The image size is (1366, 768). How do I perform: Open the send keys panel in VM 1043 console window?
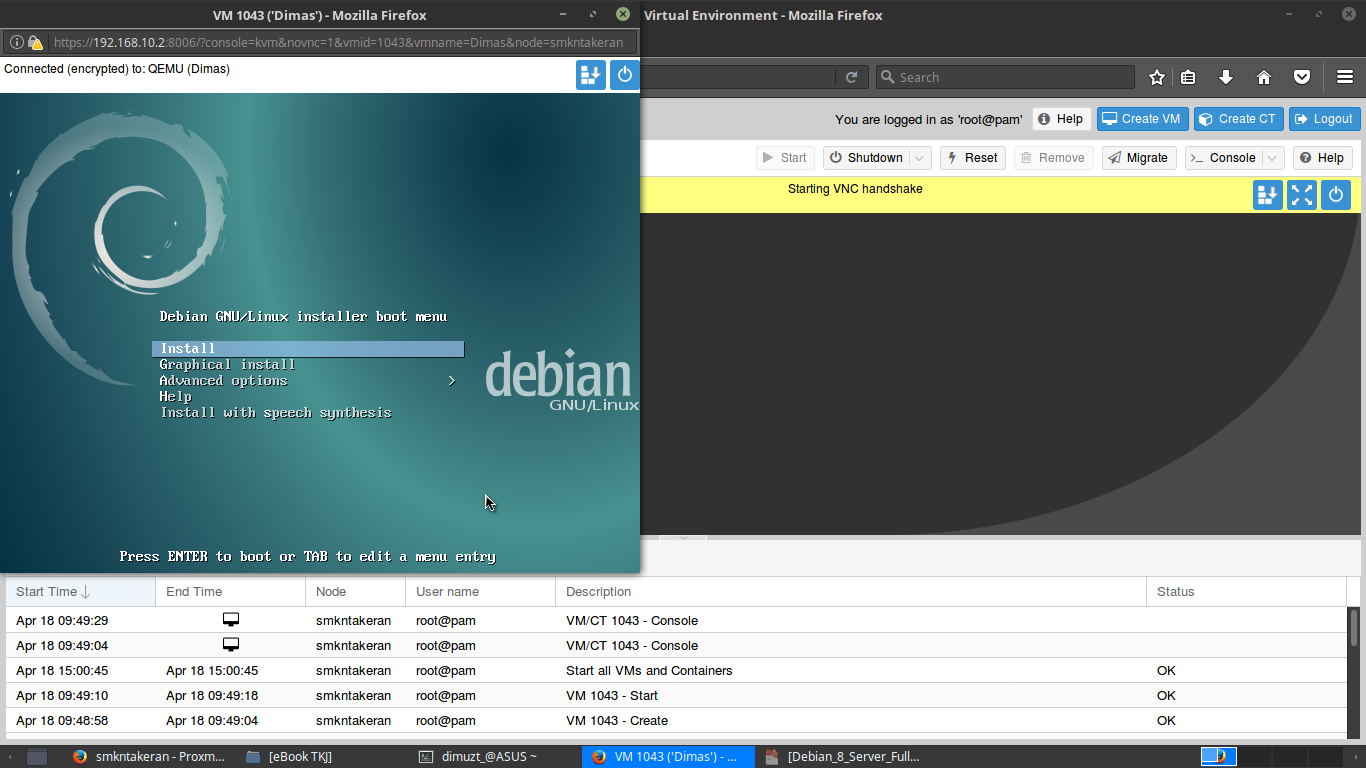tap(591, 75)
